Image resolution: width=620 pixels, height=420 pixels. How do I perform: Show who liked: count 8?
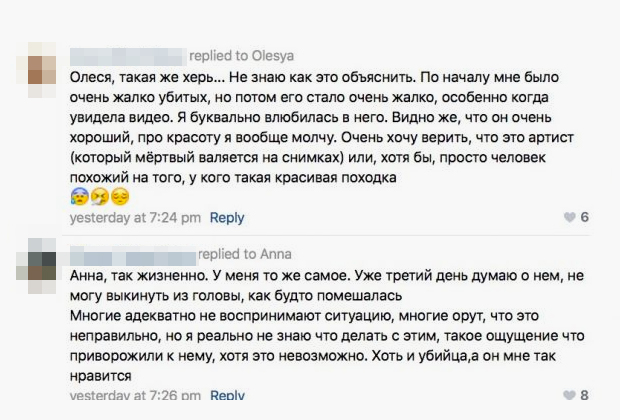[x=584, y=395]
